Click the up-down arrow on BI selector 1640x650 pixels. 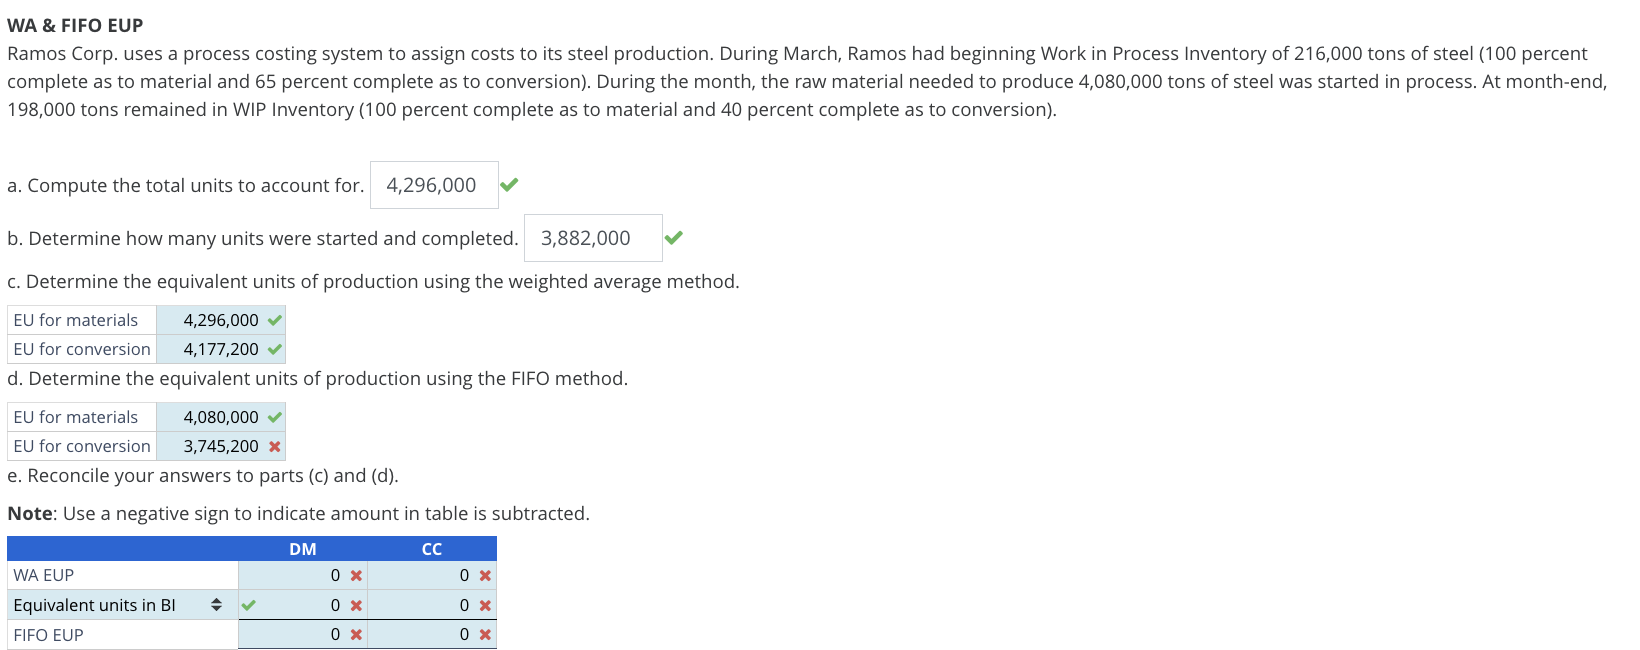(216, 605)
